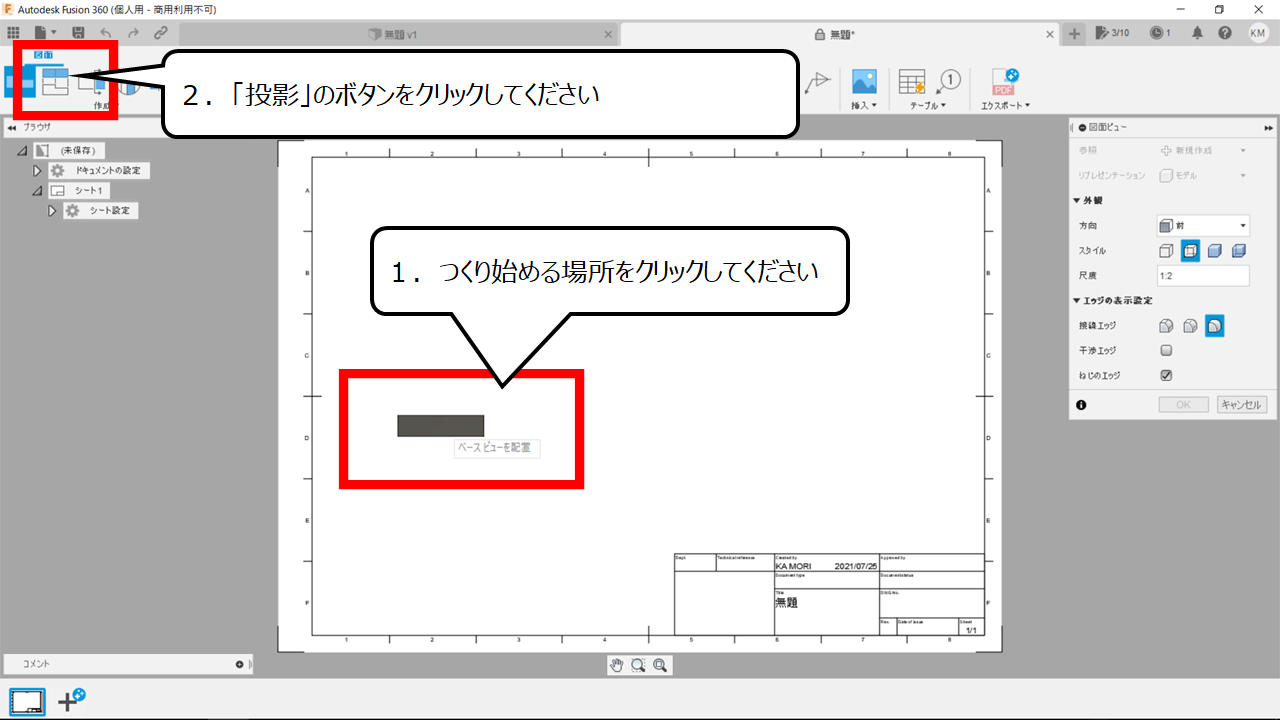Collapse the (未保存) root node
1280x720 pixels.
[x=22, y=151]
